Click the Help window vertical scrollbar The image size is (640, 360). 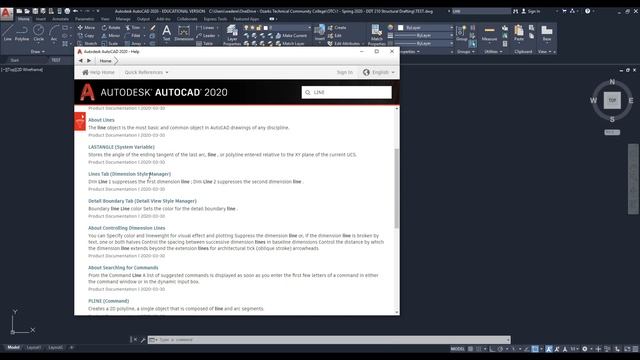[x=397, y=188]
